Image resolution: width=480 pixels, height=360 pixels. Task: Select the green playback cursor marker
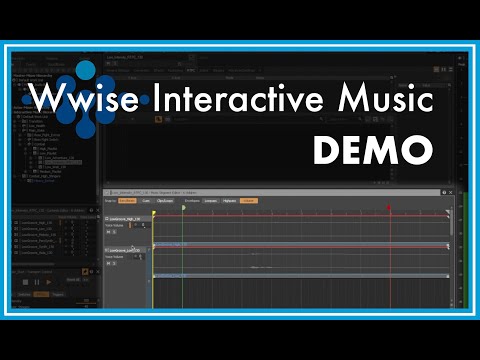pyautogui.click(x=183, y=208)
